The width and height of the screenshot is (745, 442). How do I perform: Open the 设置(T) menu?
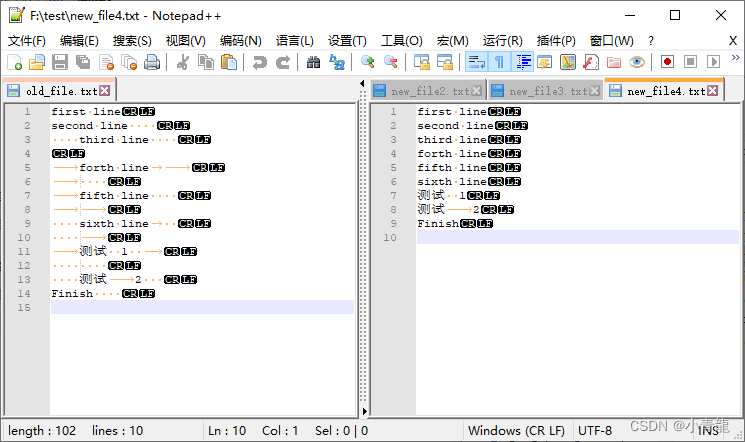tap(347, 41)
